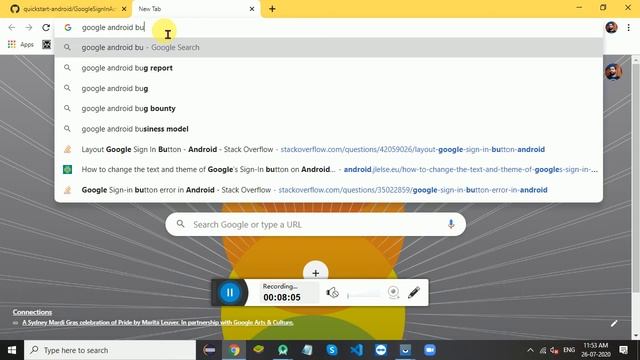
Task: Open Chrome from the taskbar
Action: pos(234,350)
